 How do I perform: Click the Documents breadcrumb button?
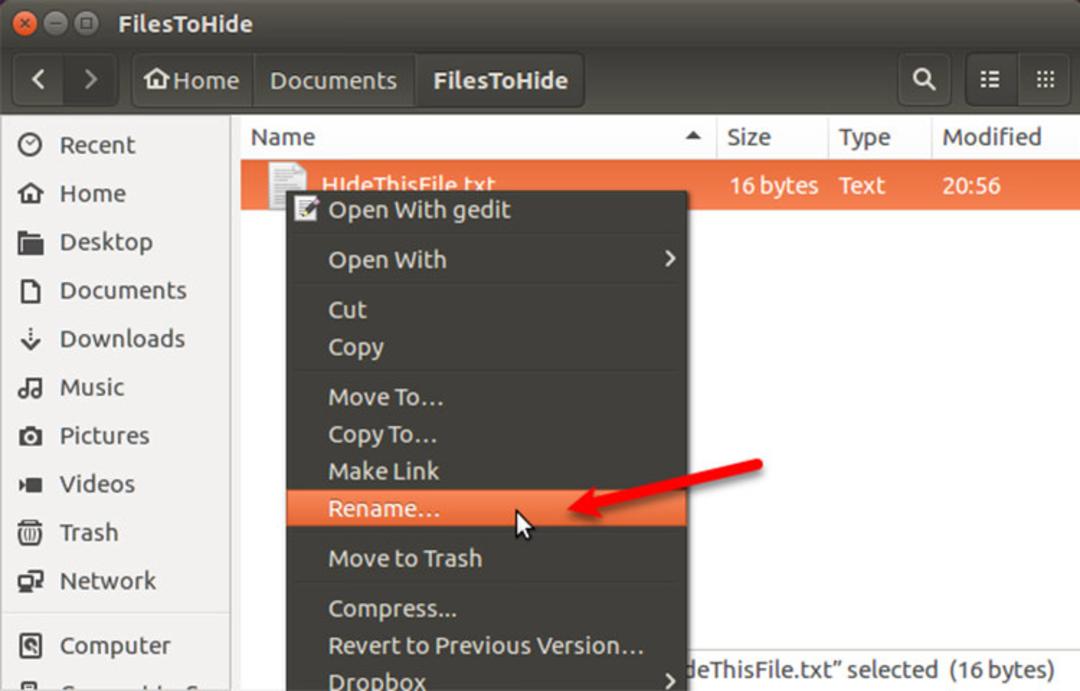click(333, 80)
